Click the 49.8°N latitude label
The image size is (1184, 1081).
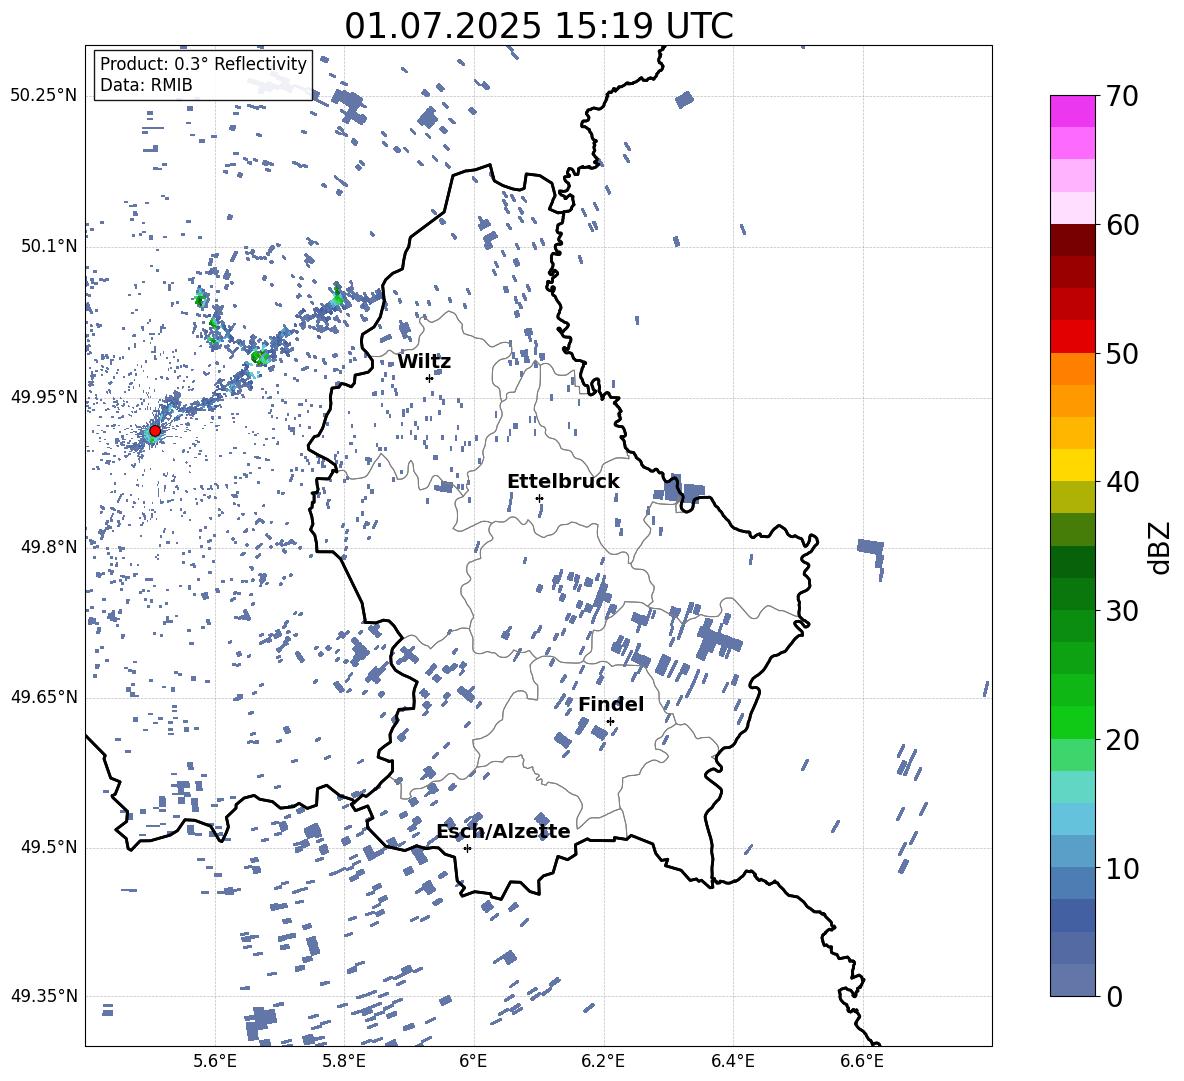[x=49, y=547]
